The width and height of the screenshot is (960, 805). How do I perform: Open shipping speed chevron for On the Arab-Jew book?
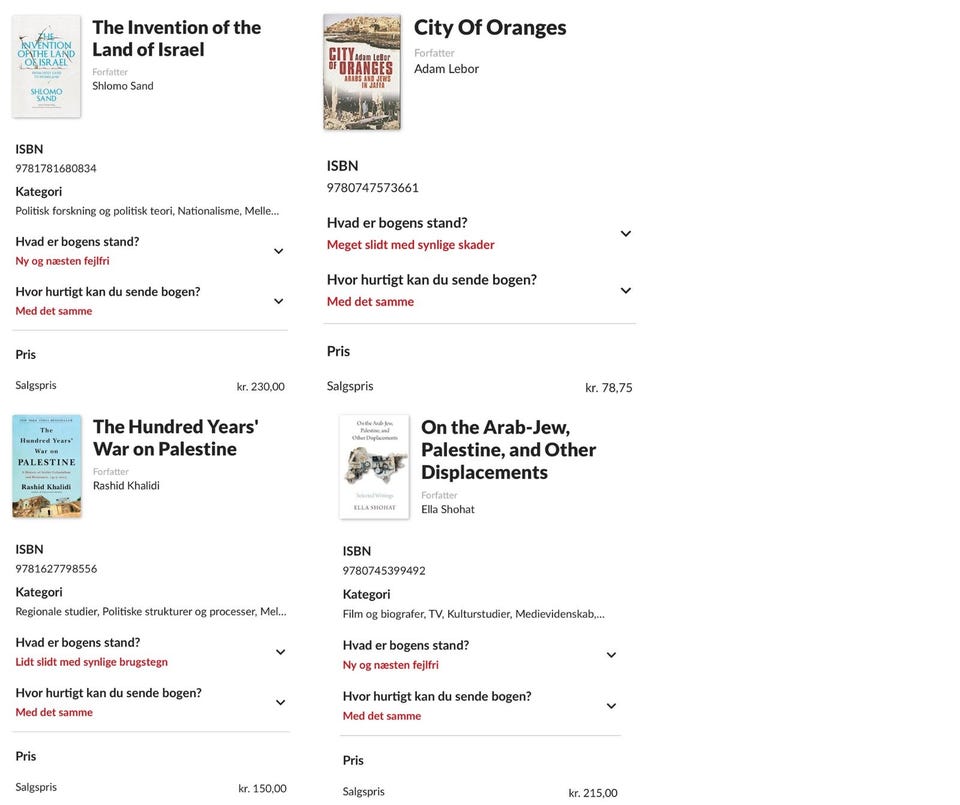[612, 705]
